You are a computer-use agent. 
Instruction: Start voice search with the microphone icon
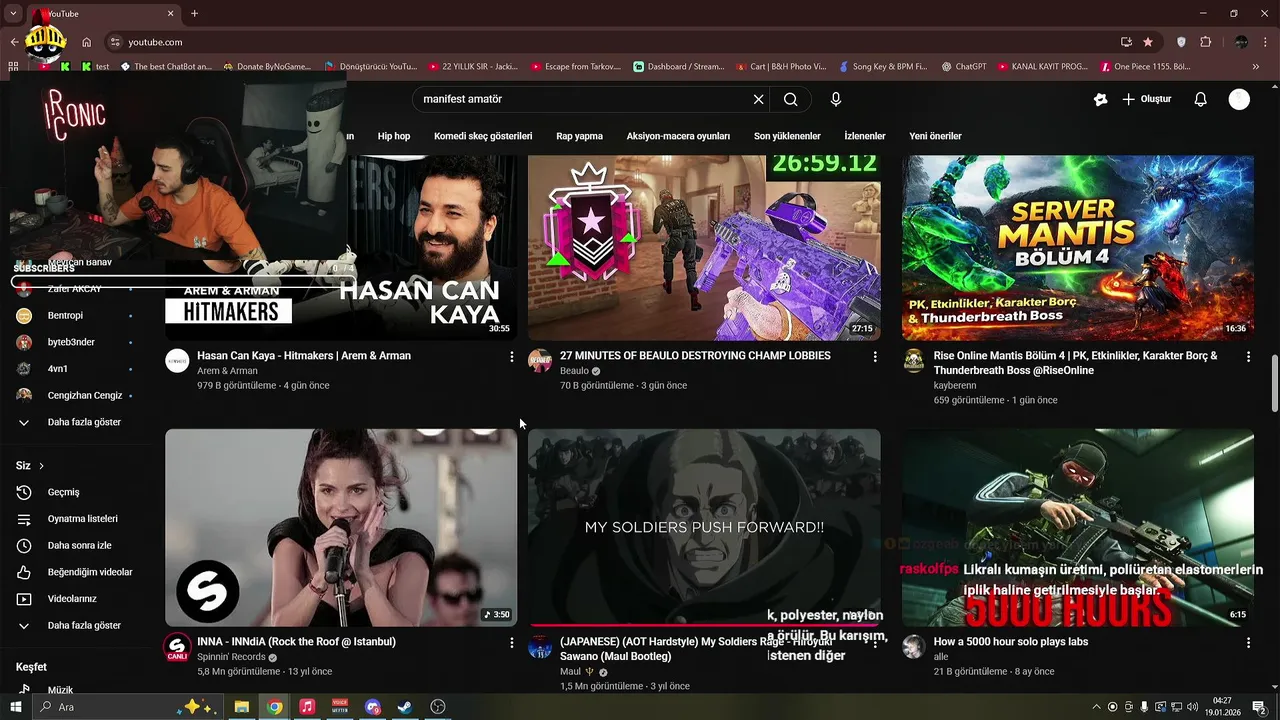point(836,99)
